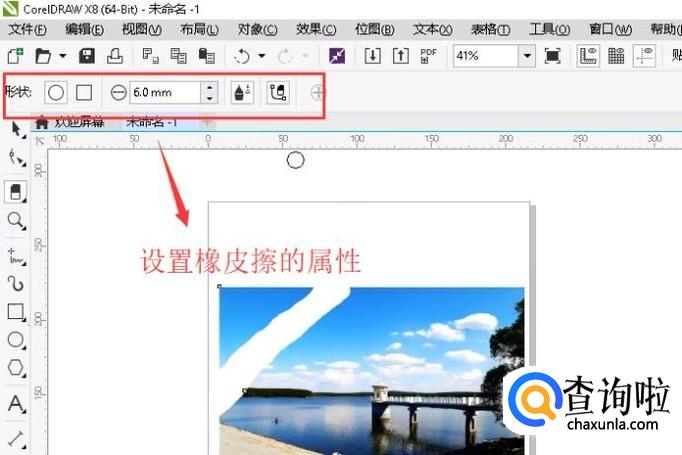
Task: Toggle grid display
Action: [616, 56]
